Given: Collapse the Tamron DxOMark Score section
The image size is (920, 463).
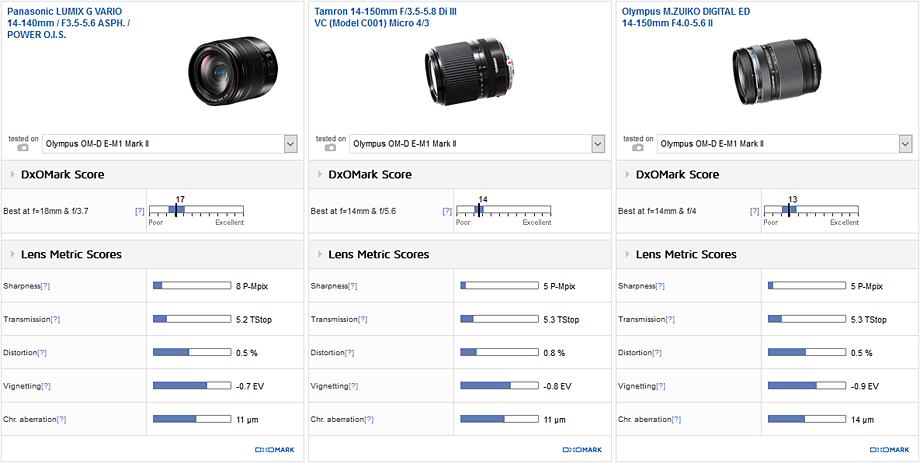Looking at the screenshot, I should coord(320,174).
